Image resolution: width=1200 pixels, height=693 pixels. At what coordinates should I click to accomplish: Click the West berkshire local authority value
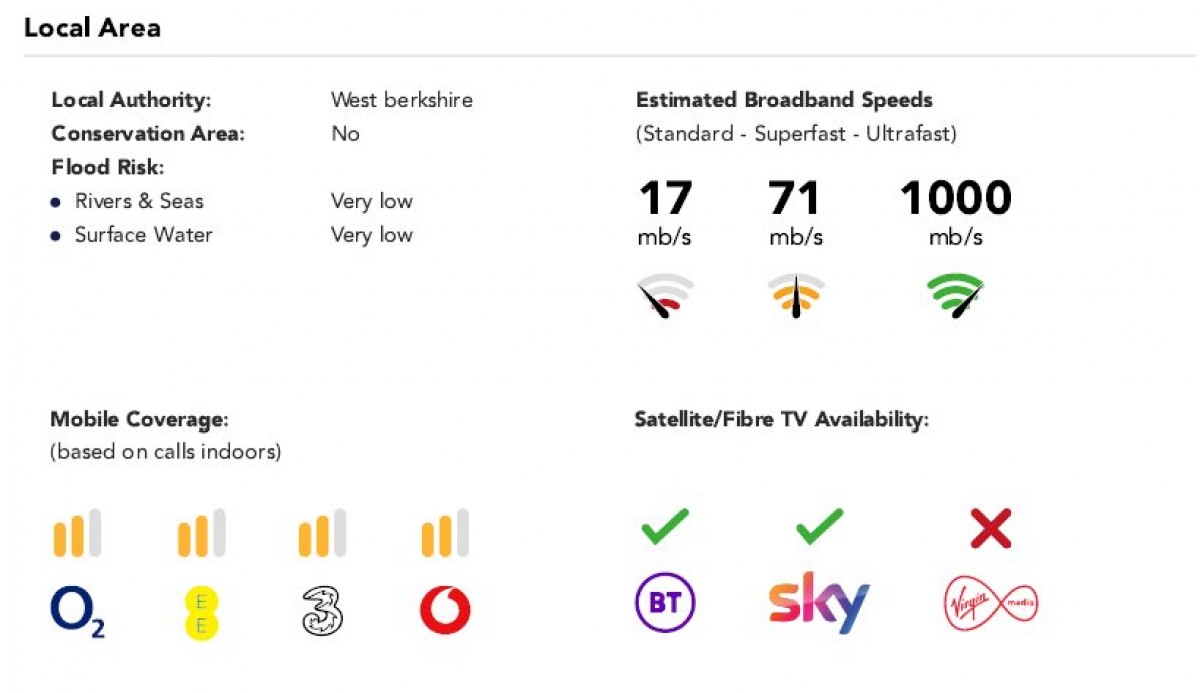pos(402,100)
